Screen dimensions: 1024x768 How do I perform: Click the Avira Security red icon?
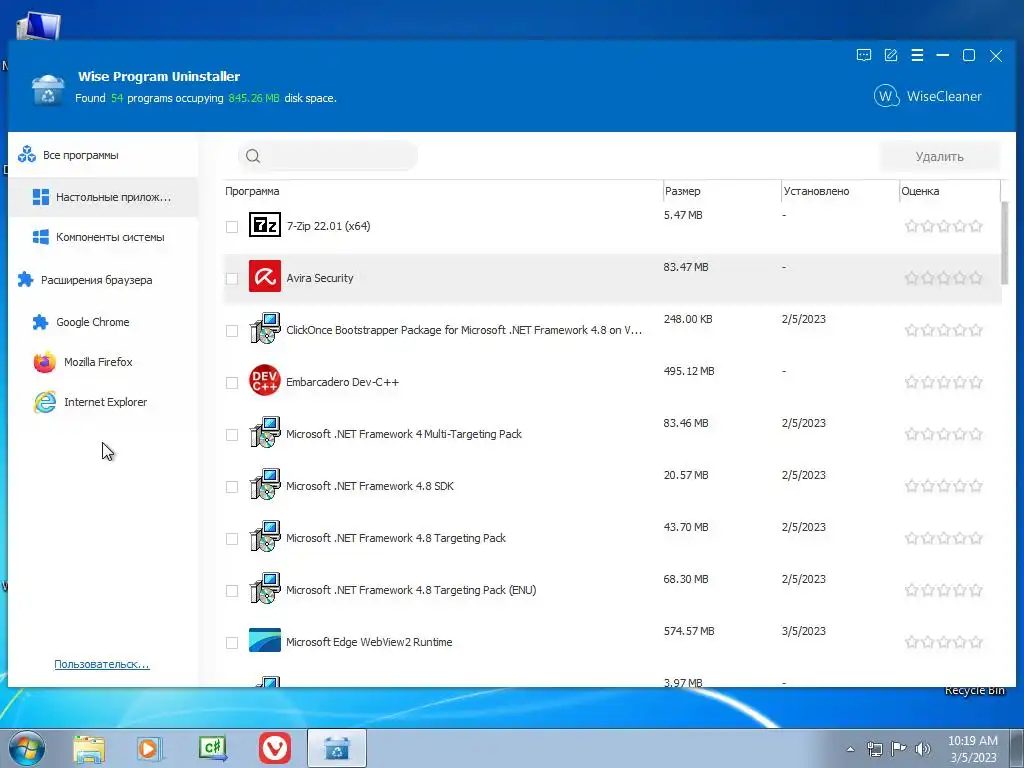pos(264,276)
